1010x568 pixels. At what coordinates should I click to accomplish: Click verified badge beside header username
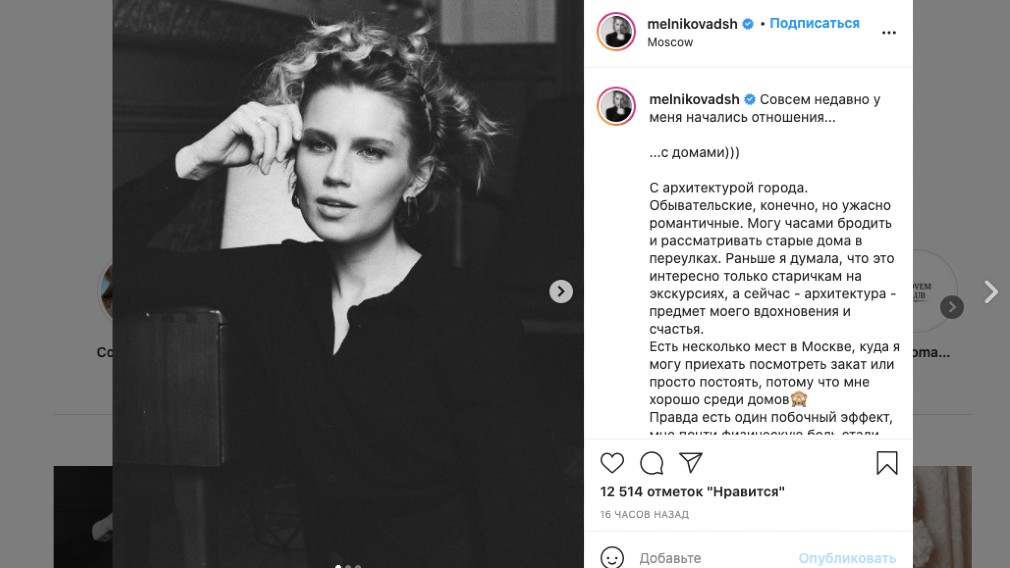[748, 24]
